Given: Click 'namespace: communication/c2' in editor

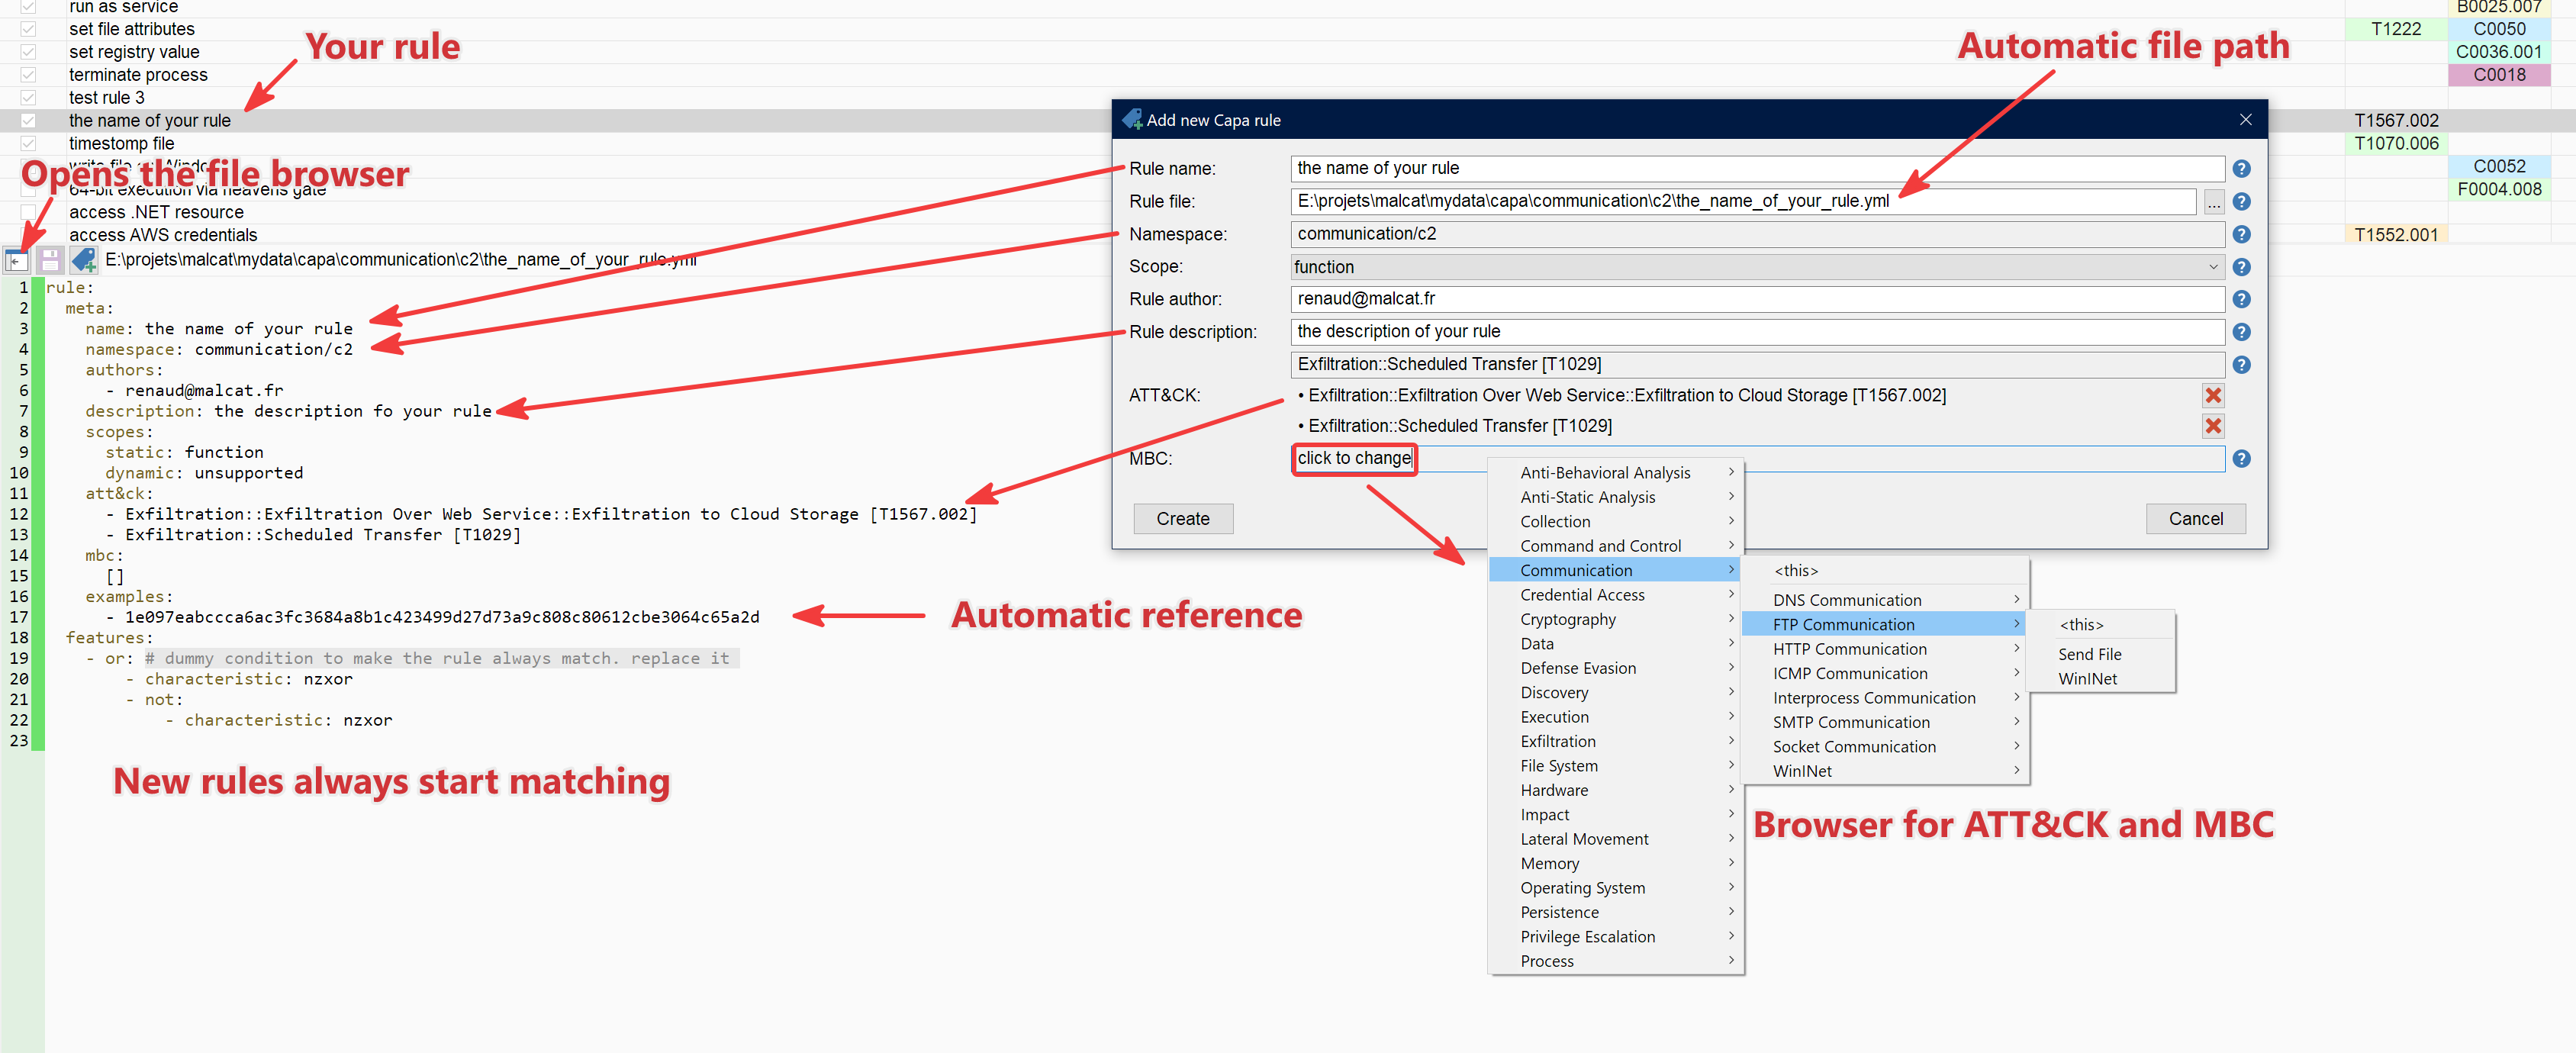Looking at the screenshot, I should coord(219,350).
